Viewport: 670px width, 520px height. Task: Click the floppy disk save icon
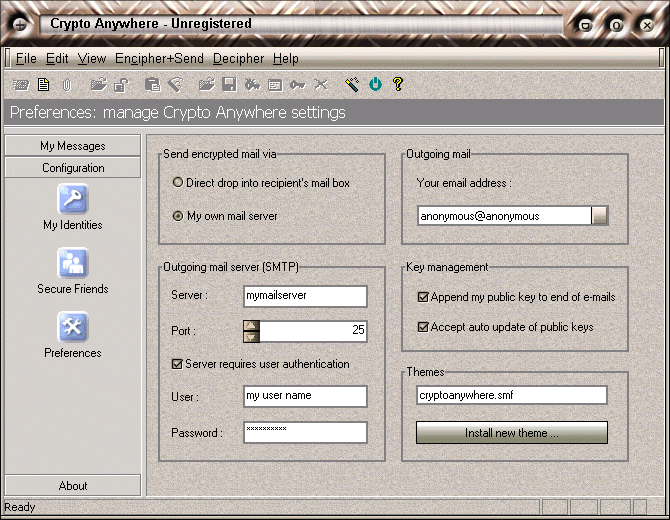(x=229, y=85)
